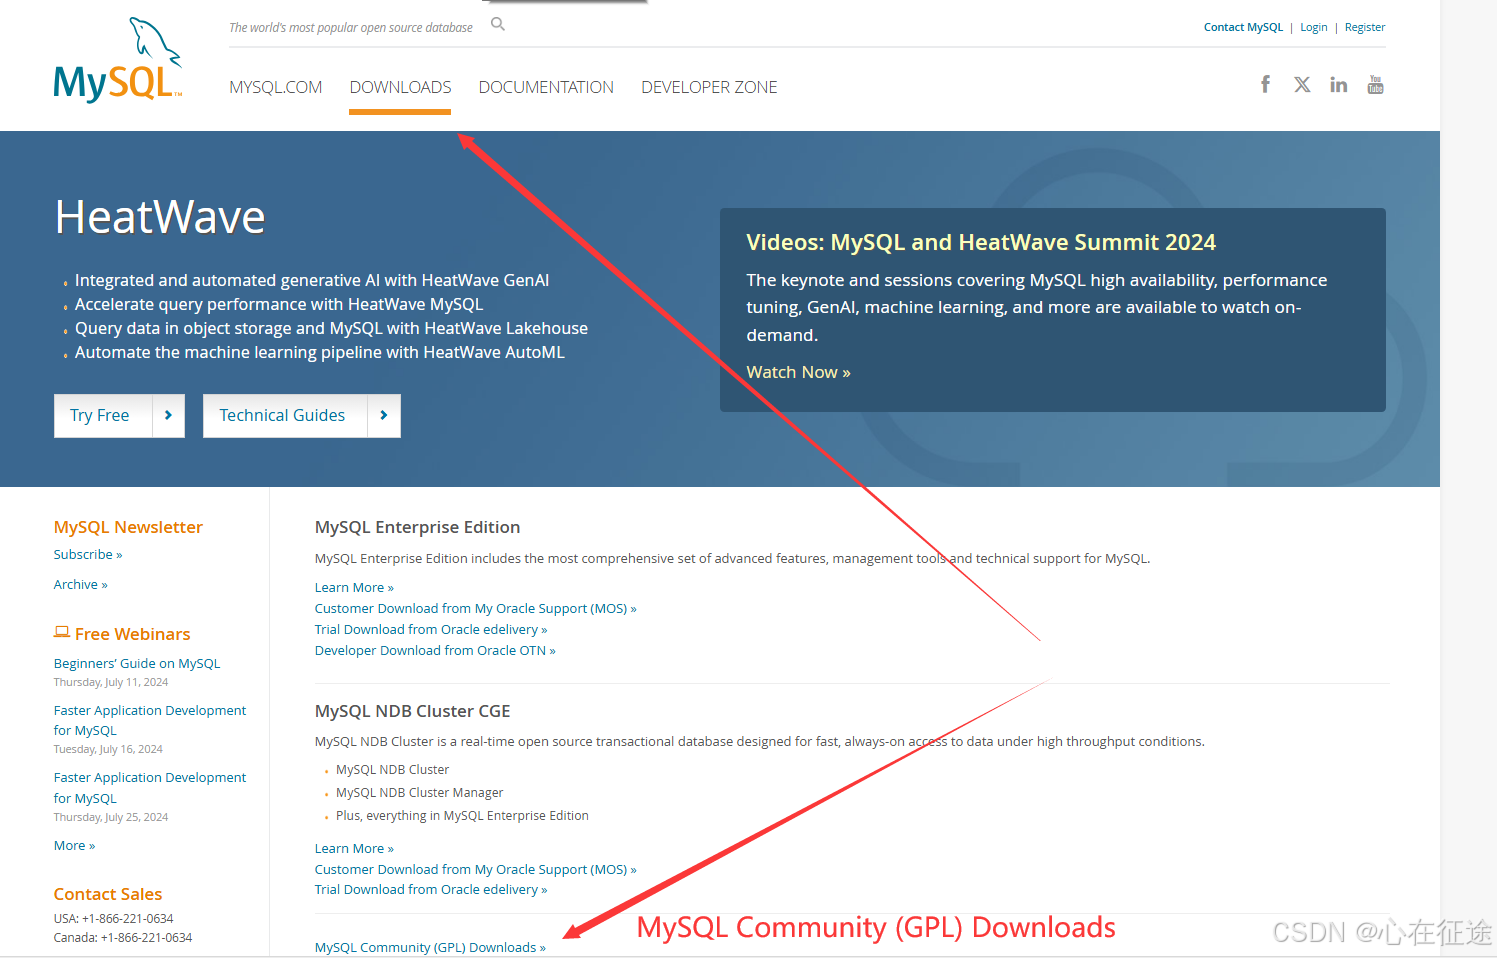Open Beginners' Guide on MySQL webinar
Image resolution: width=1497 pixels, height=958 pixels.
137,663
